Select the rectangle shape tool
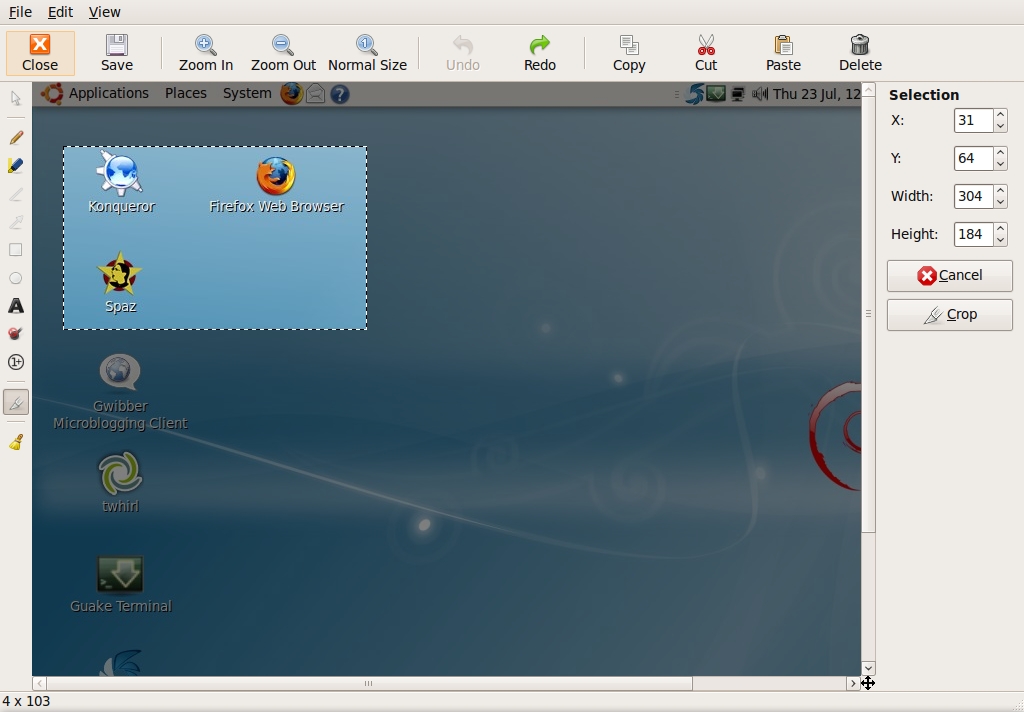This screenshot has width=1024, height=712. click(16, 250)
